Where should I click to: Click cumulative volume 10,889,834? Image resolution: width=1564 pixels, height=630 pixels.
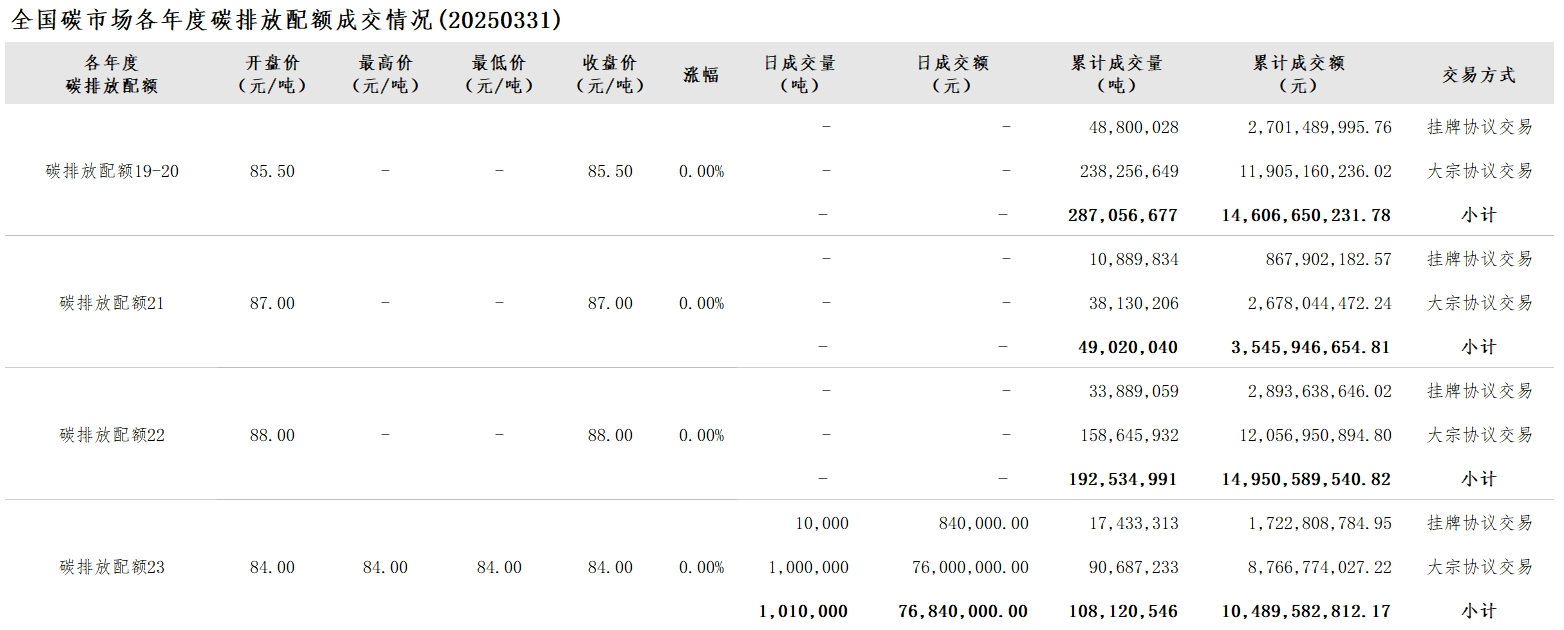pyautogui.click(x=1134, y=259)
